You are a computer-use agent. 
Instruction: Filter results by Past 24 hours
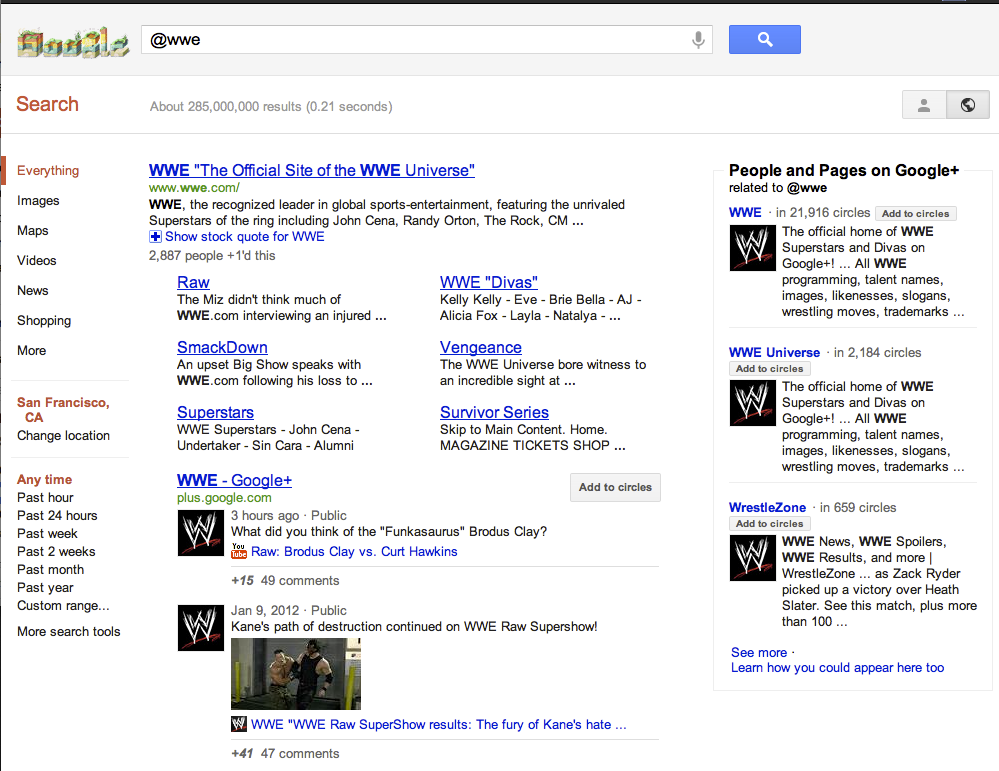57,515
